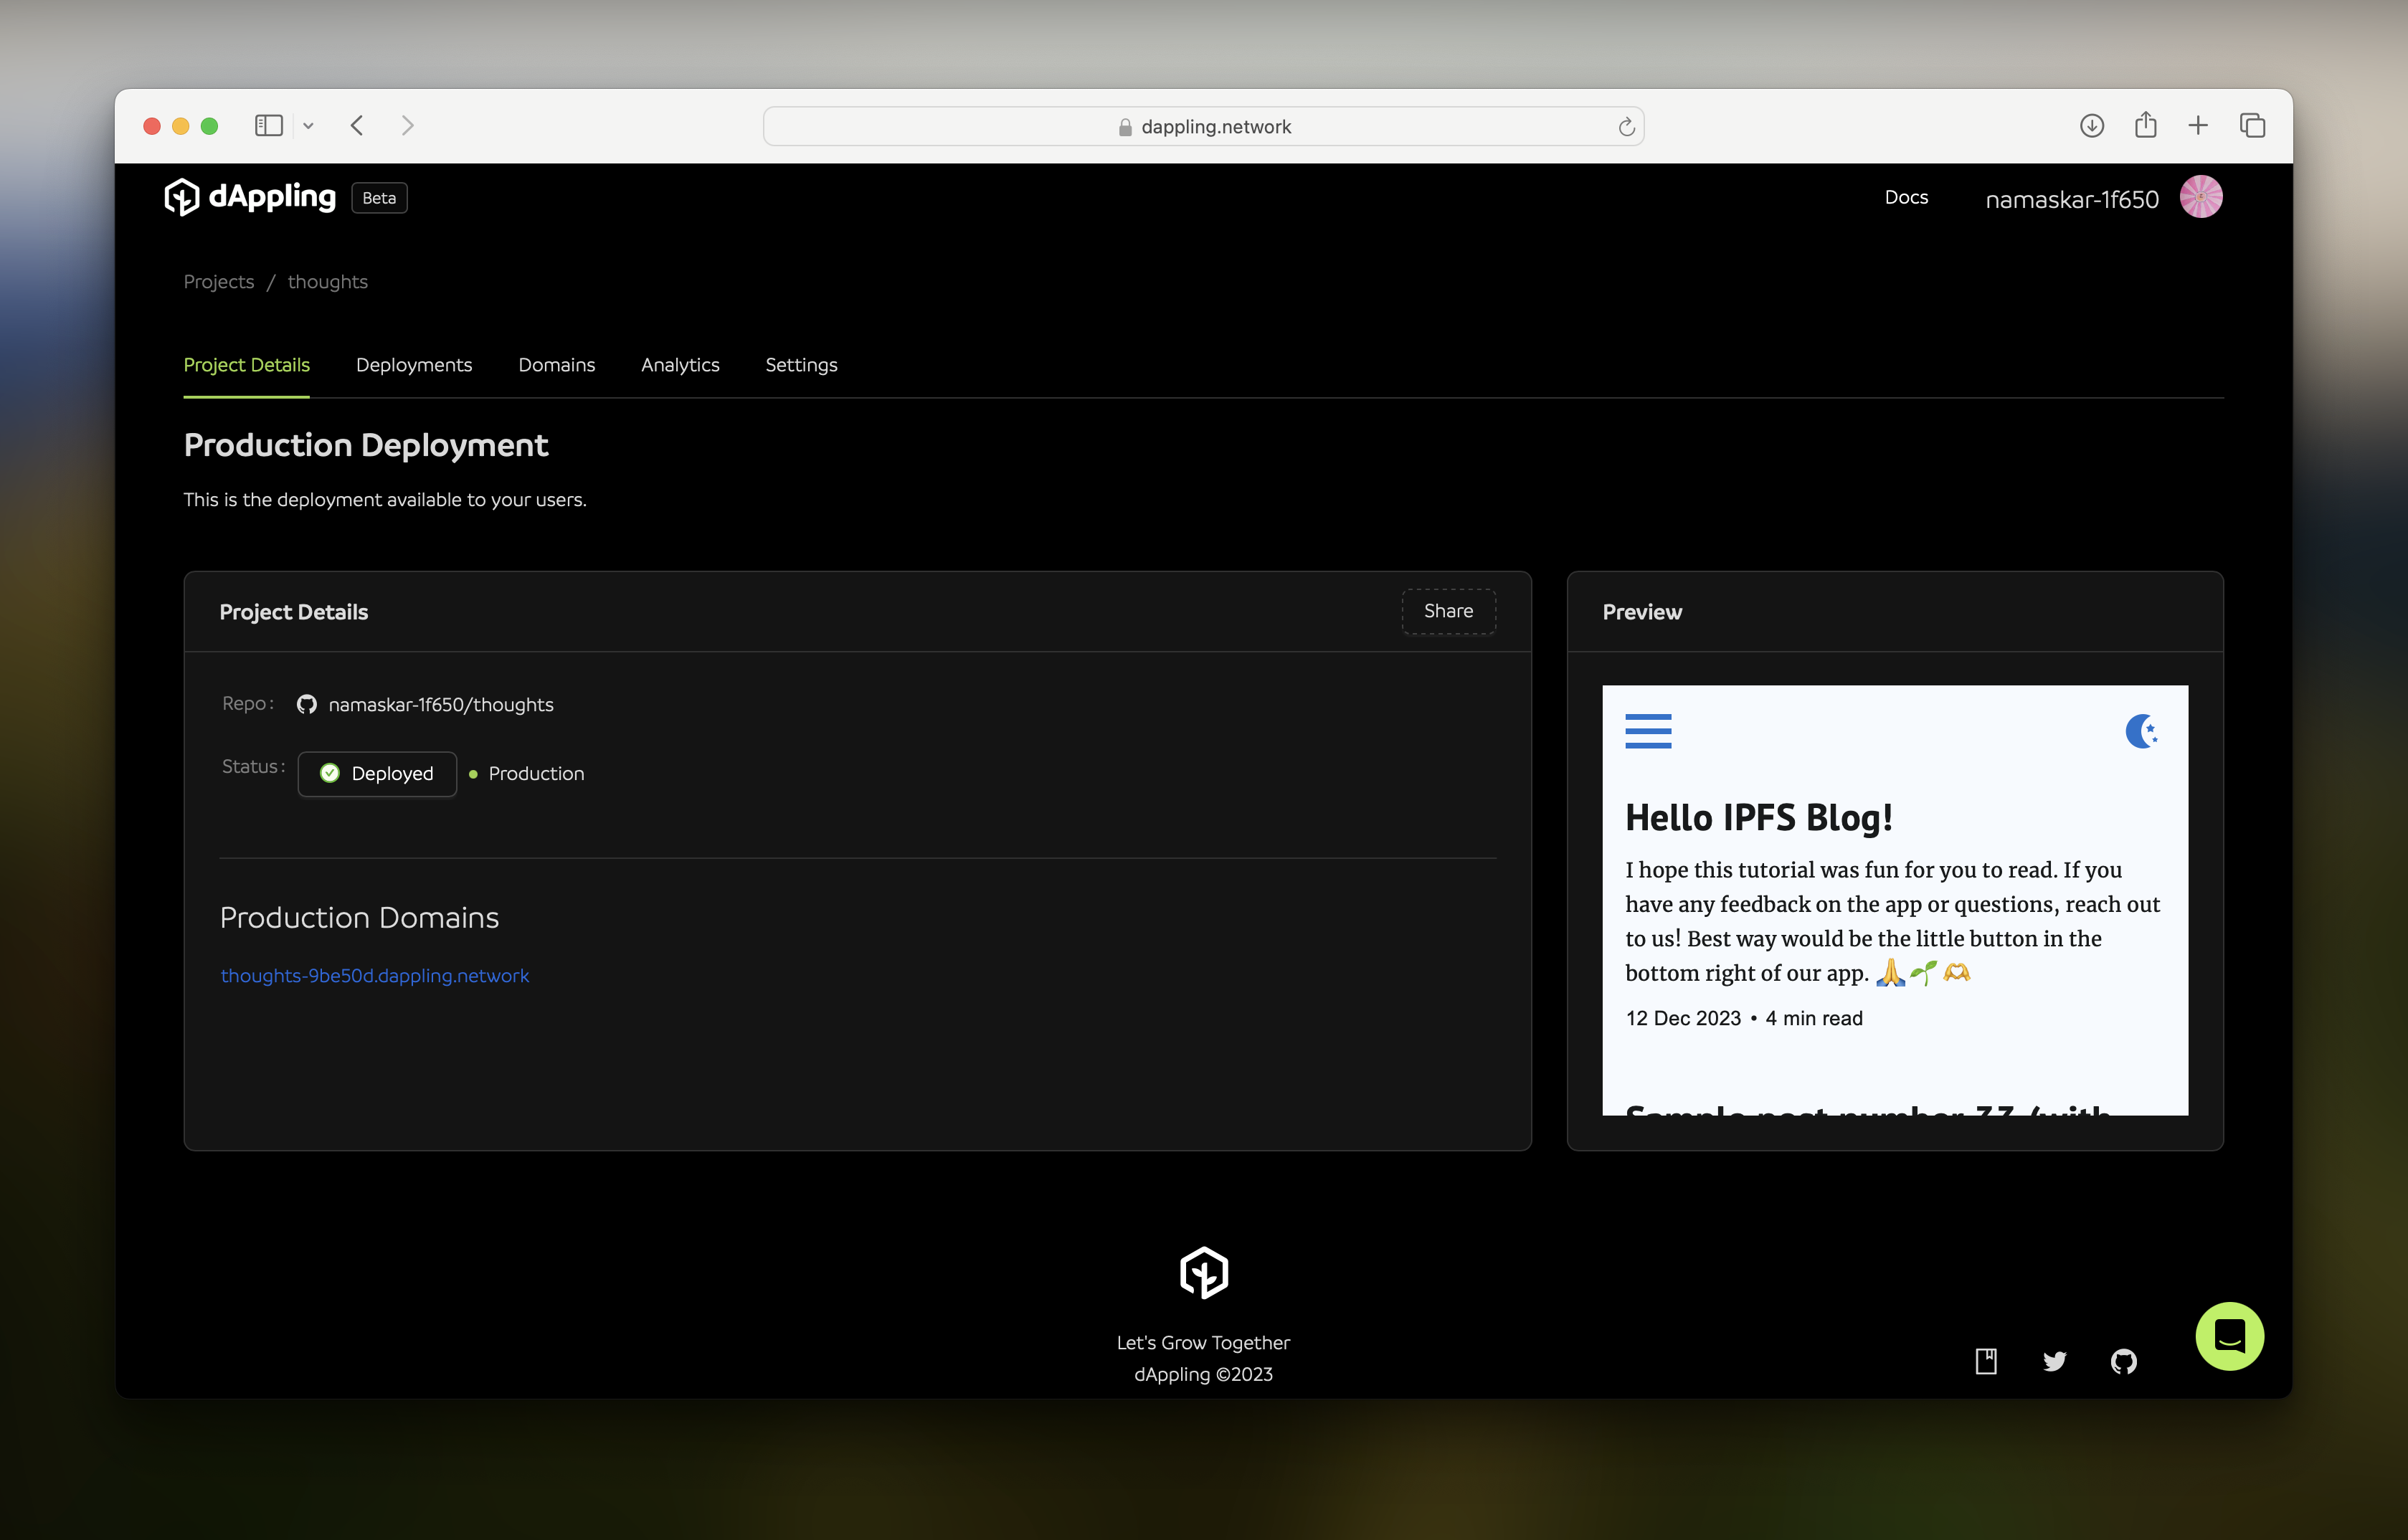Click the GitHub repo icon next to namaskar-1f650/thoughts

[305, 703]
